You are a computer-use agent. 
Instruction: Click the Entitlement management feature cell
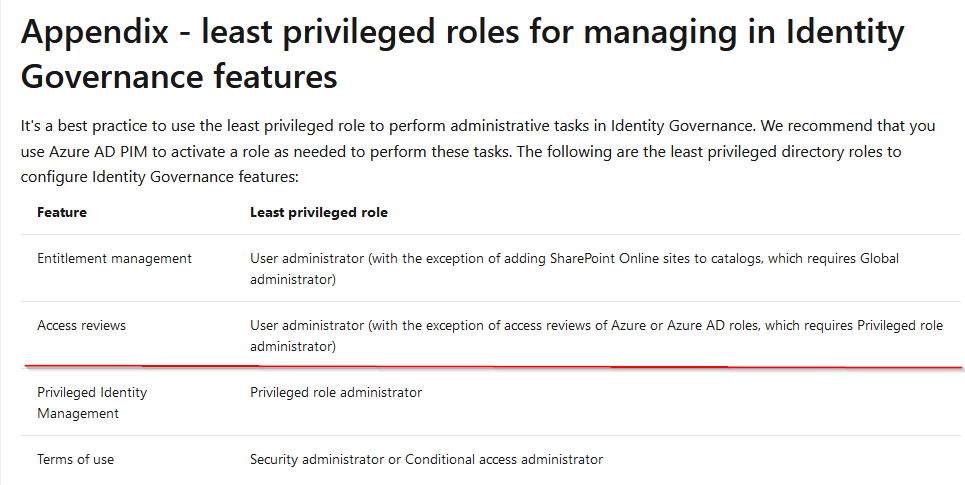pos(114,259)
